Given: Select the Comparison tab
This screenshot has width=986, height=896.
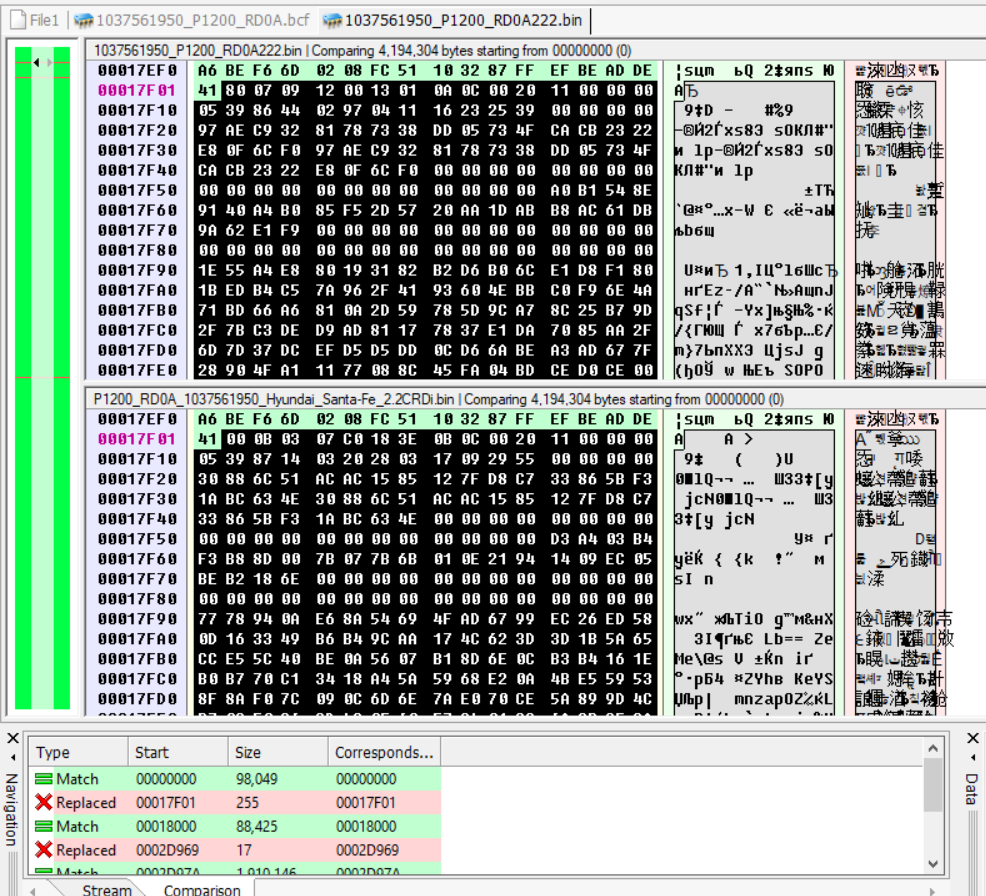Looking at the screenshot, I should [202, 890].
